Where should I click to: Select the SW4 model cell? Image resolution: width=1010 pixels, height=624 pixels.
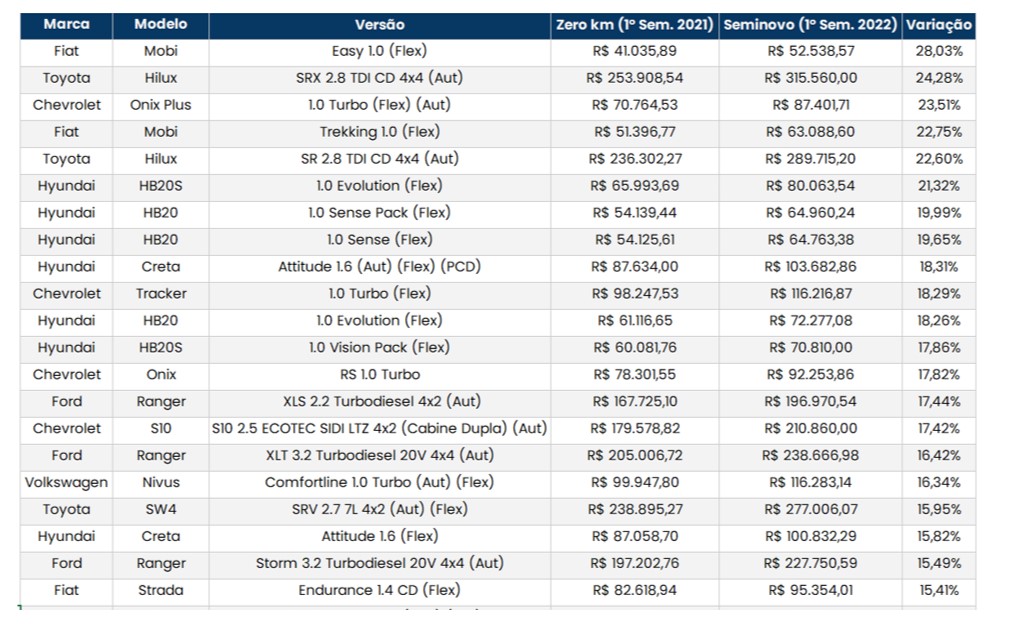[x=160, y=509]
